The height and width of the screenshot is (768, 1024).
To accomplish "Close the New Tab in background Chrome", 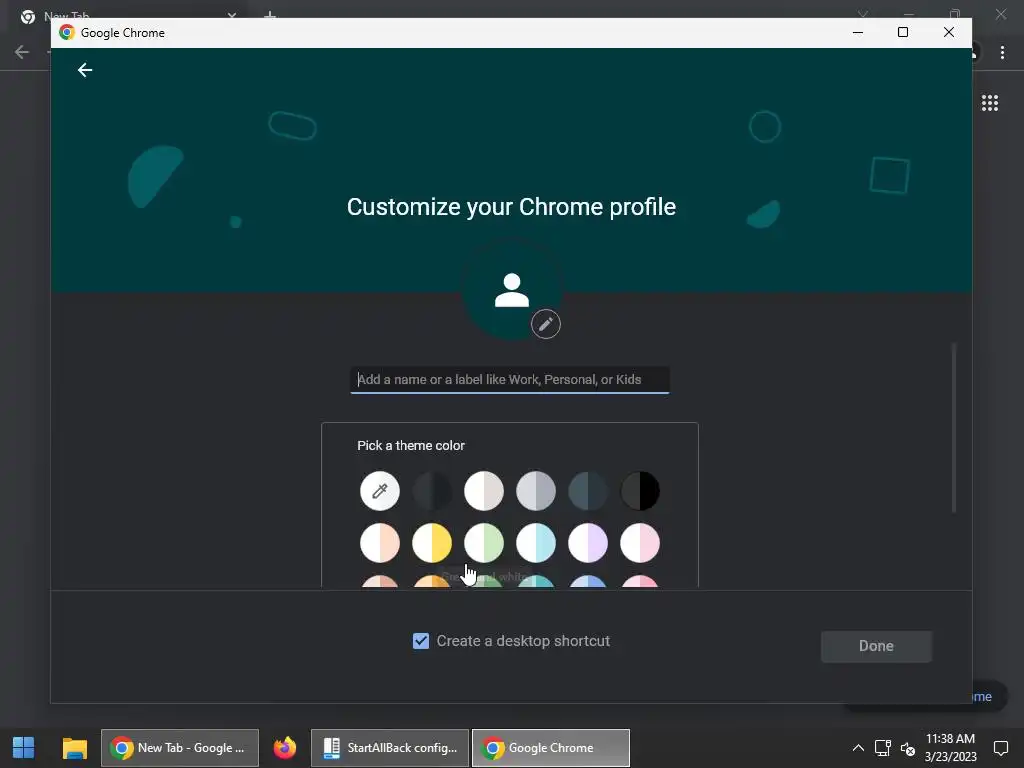I will 232,14.
